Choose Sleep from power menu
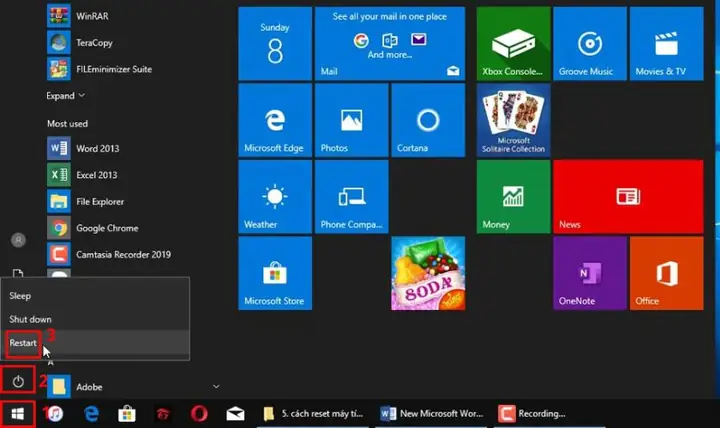The height and width of the screenshot is (428, 720). point(96,296)
